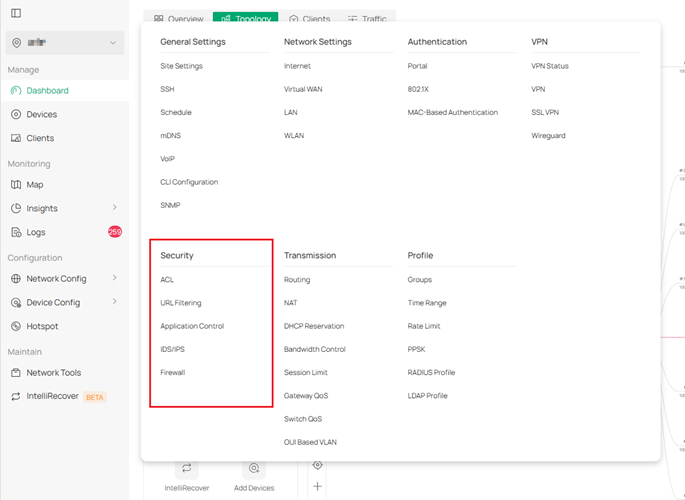This screenshot has height=500, width=685.
Task: Click the Devices icon in sidebar
Action: coord(16,114)
